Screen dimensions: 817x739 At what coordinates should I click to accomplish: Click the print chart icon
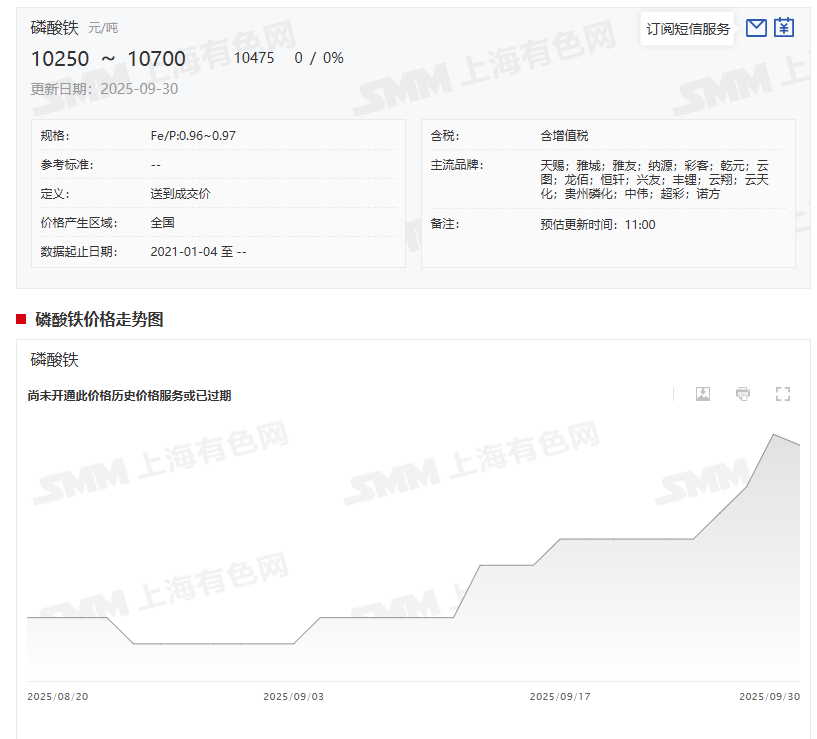pyautogui.click(x=743, y=394)
